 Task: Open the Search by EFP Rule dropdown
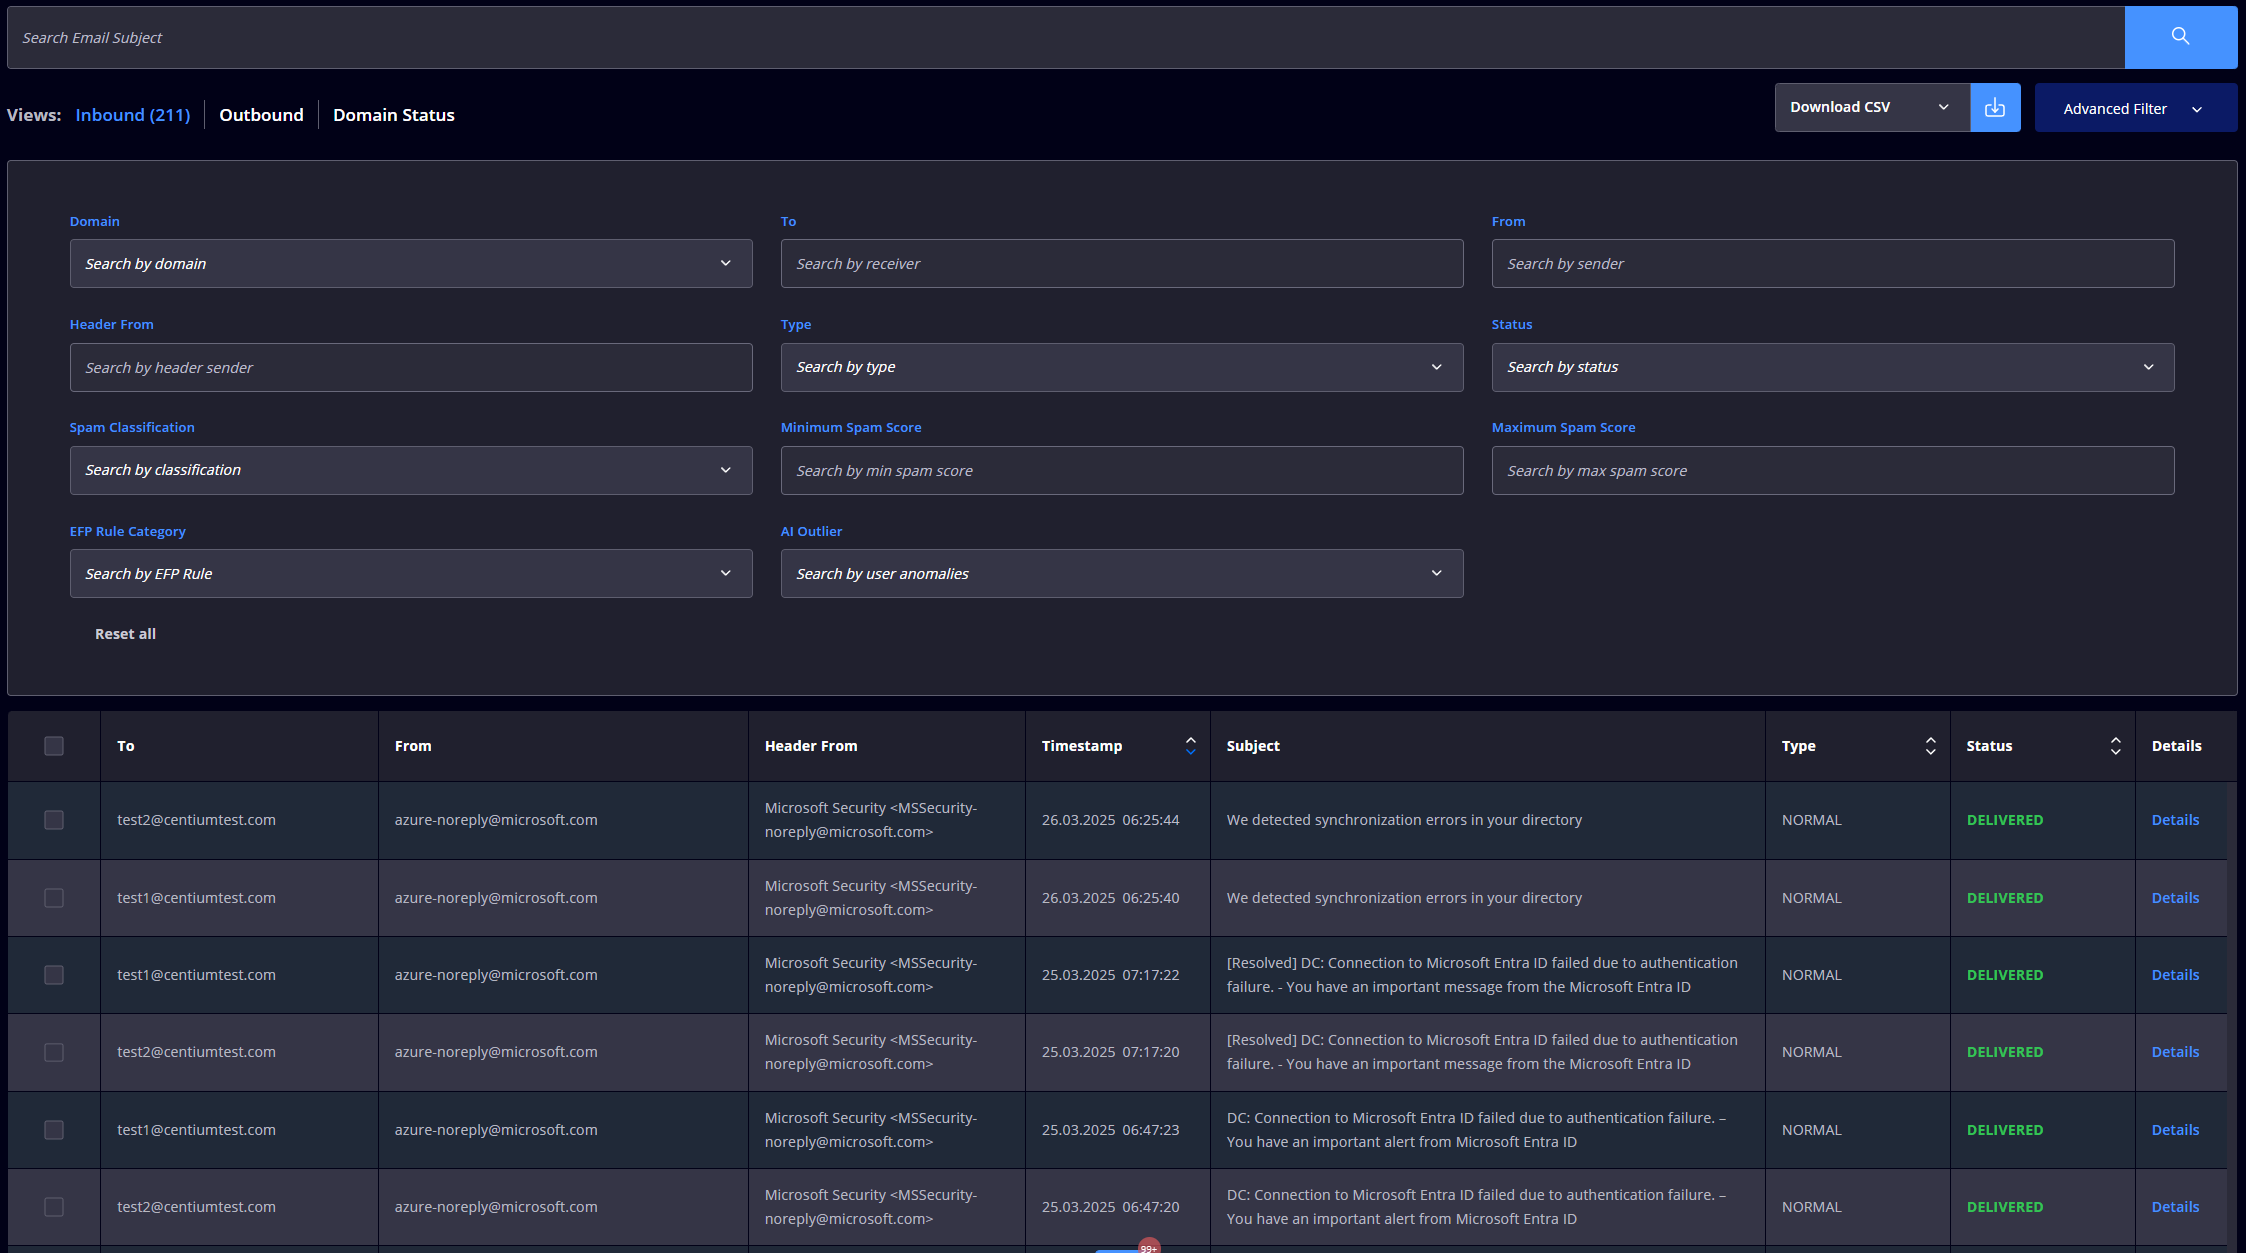coord(411,573)
